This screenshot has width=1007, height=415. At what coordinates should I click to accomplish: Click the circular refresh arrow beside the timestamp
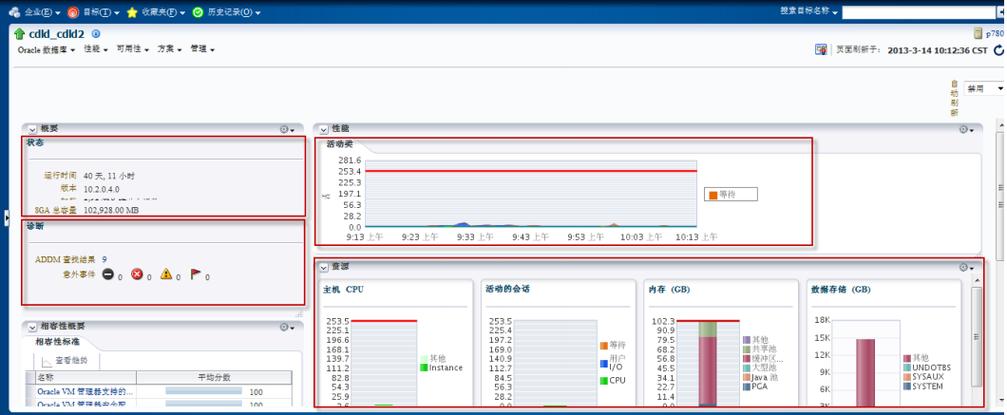tap(999, 50)
